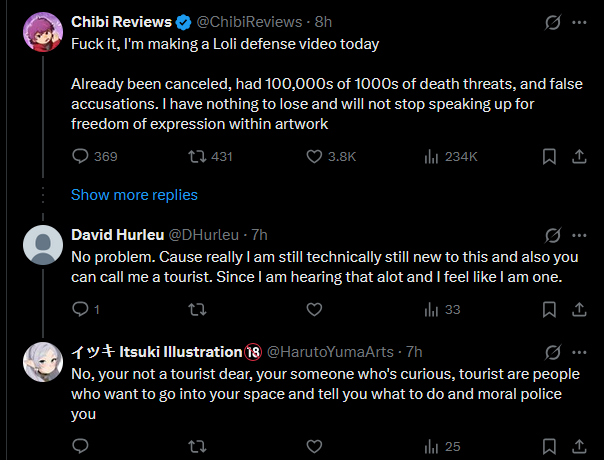This screenshot has width=604, height=460.
Task: Reply to David Hurleu's tweet
Action: 81,309
